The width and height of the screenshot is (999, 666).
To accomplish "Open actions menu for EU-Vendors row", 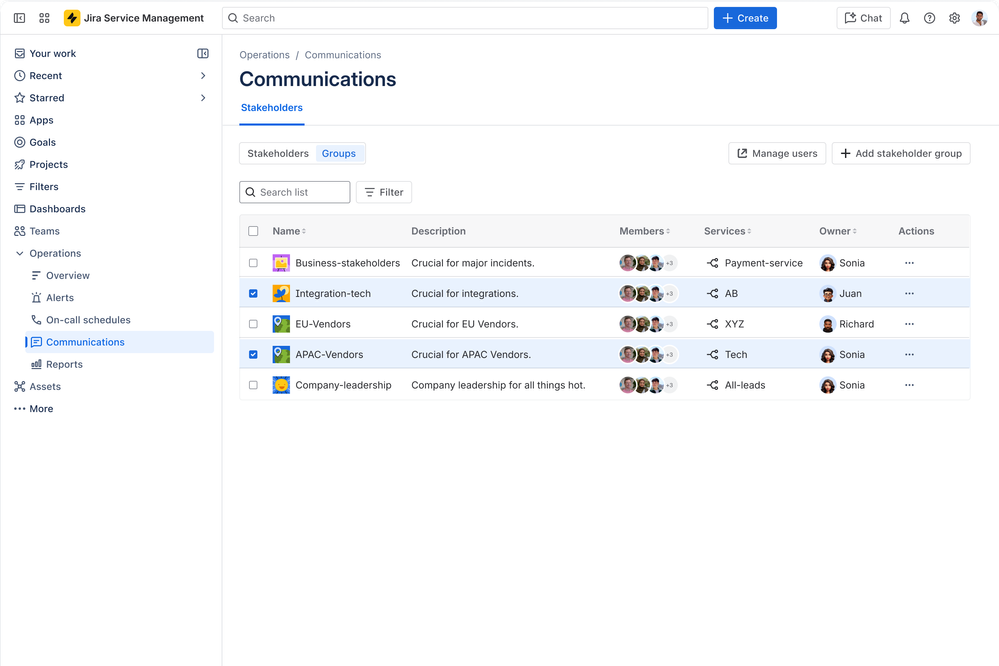I will pos(908,324).
